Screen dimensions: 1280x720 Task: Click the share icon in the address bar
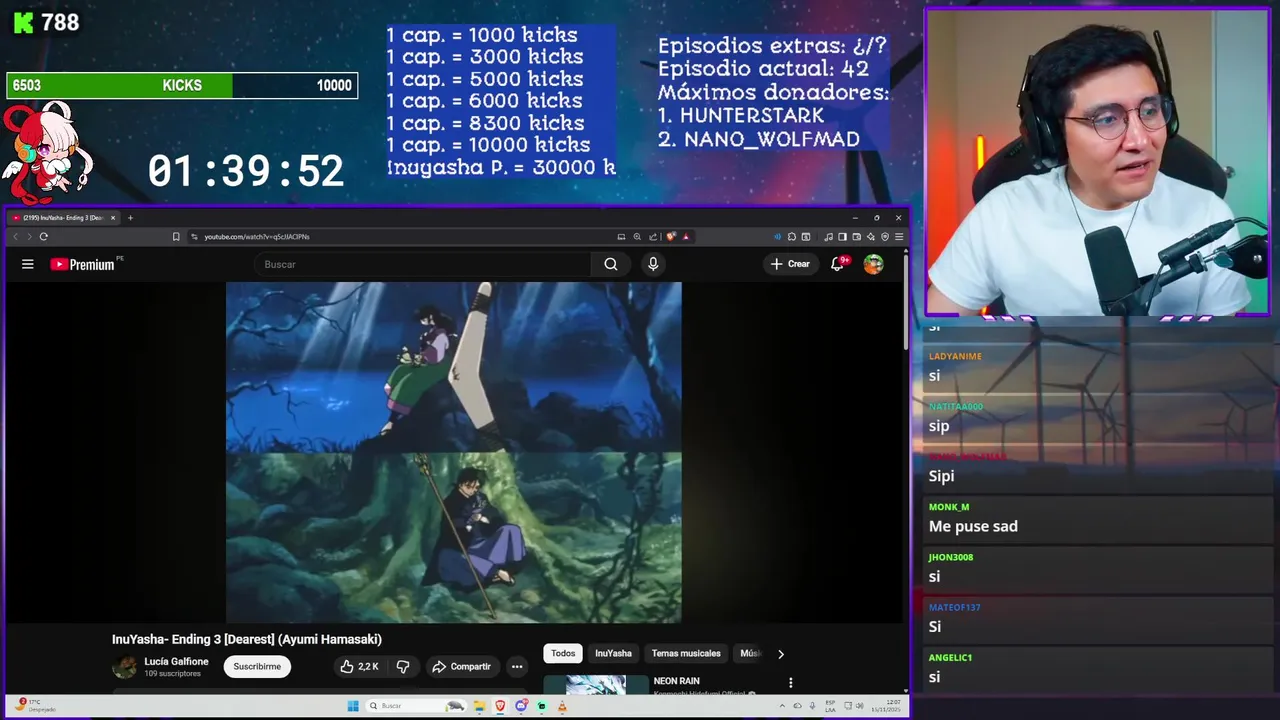(653, 237)
